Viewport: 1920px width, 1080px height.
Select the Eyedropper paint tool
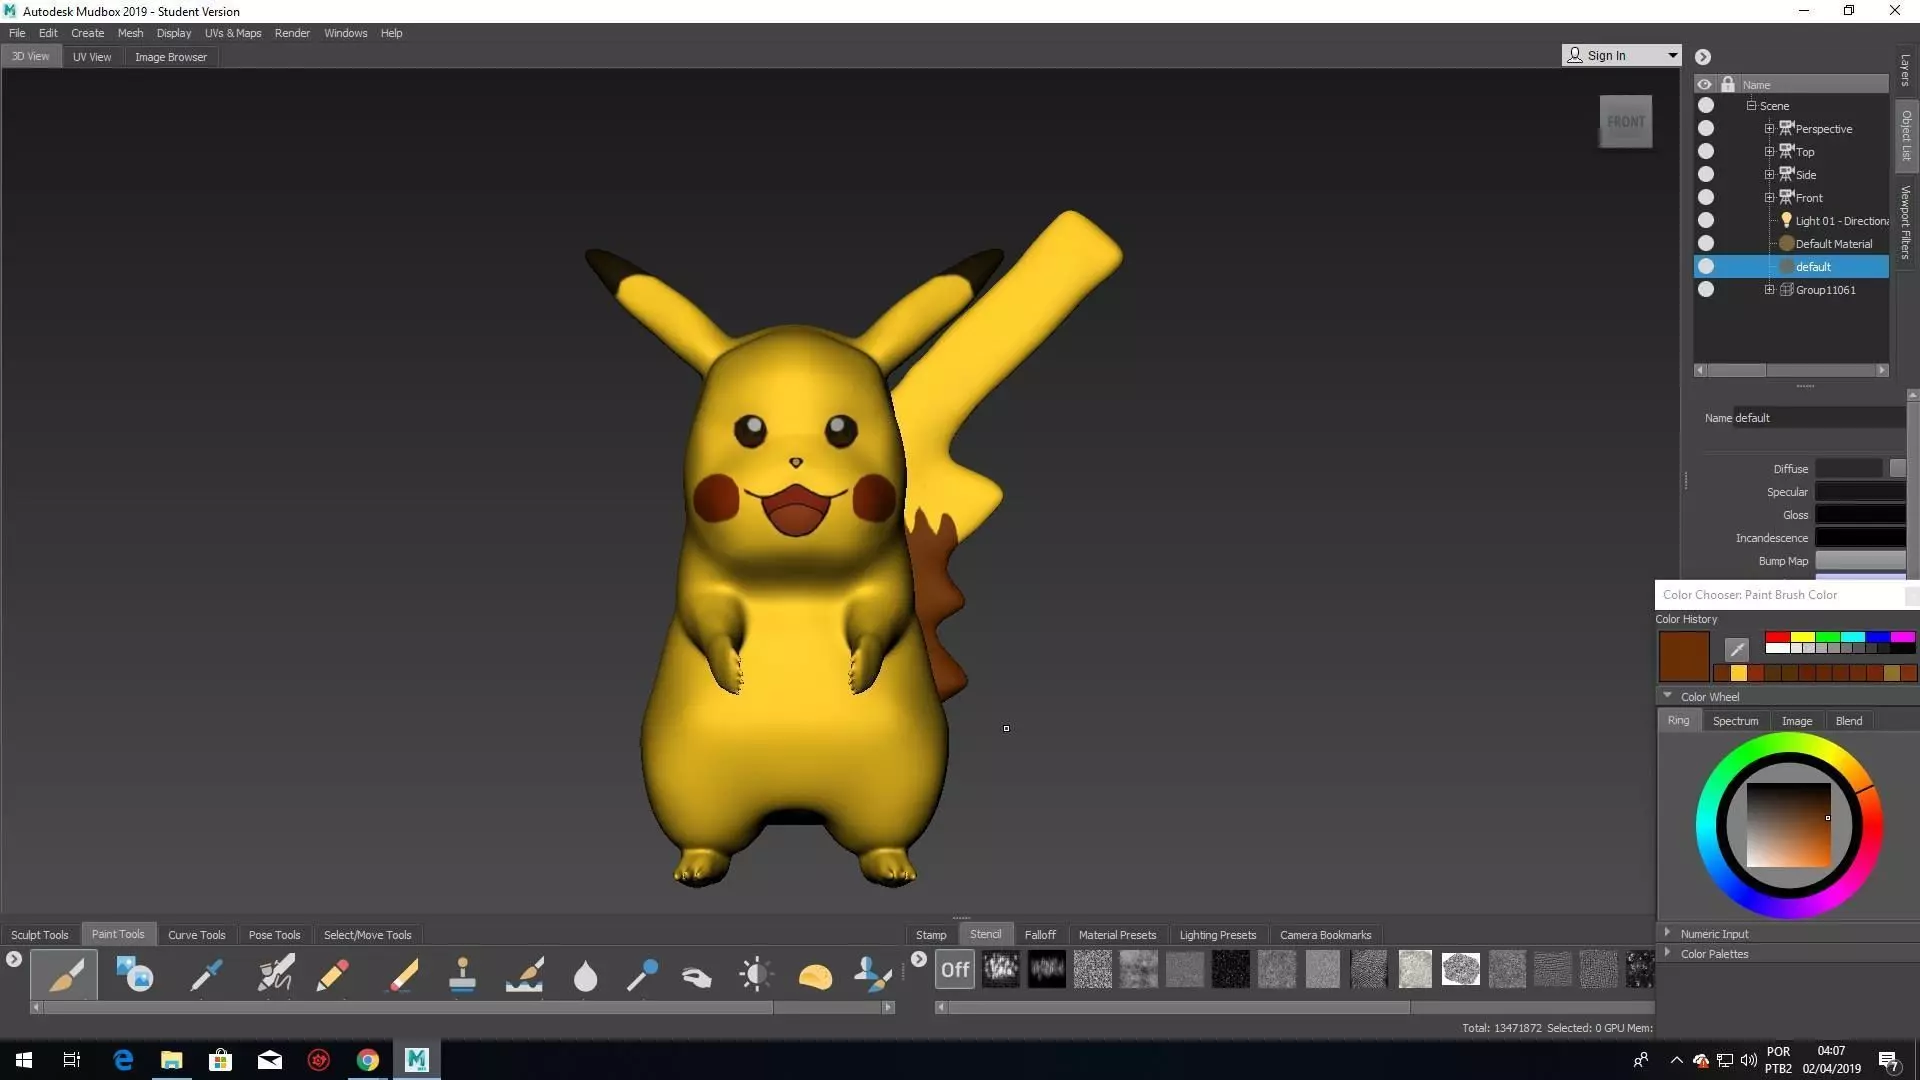tap(205, 973)
